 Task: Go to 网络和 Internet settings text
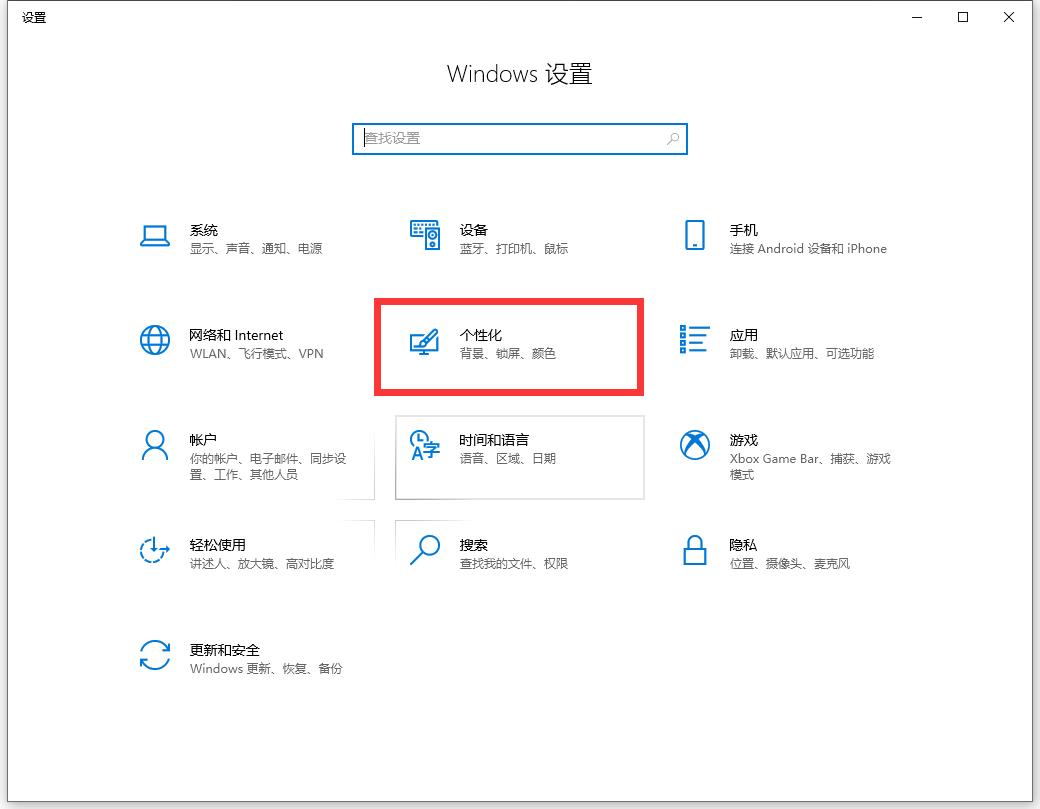pyautogui.click(x=236, y=335)
